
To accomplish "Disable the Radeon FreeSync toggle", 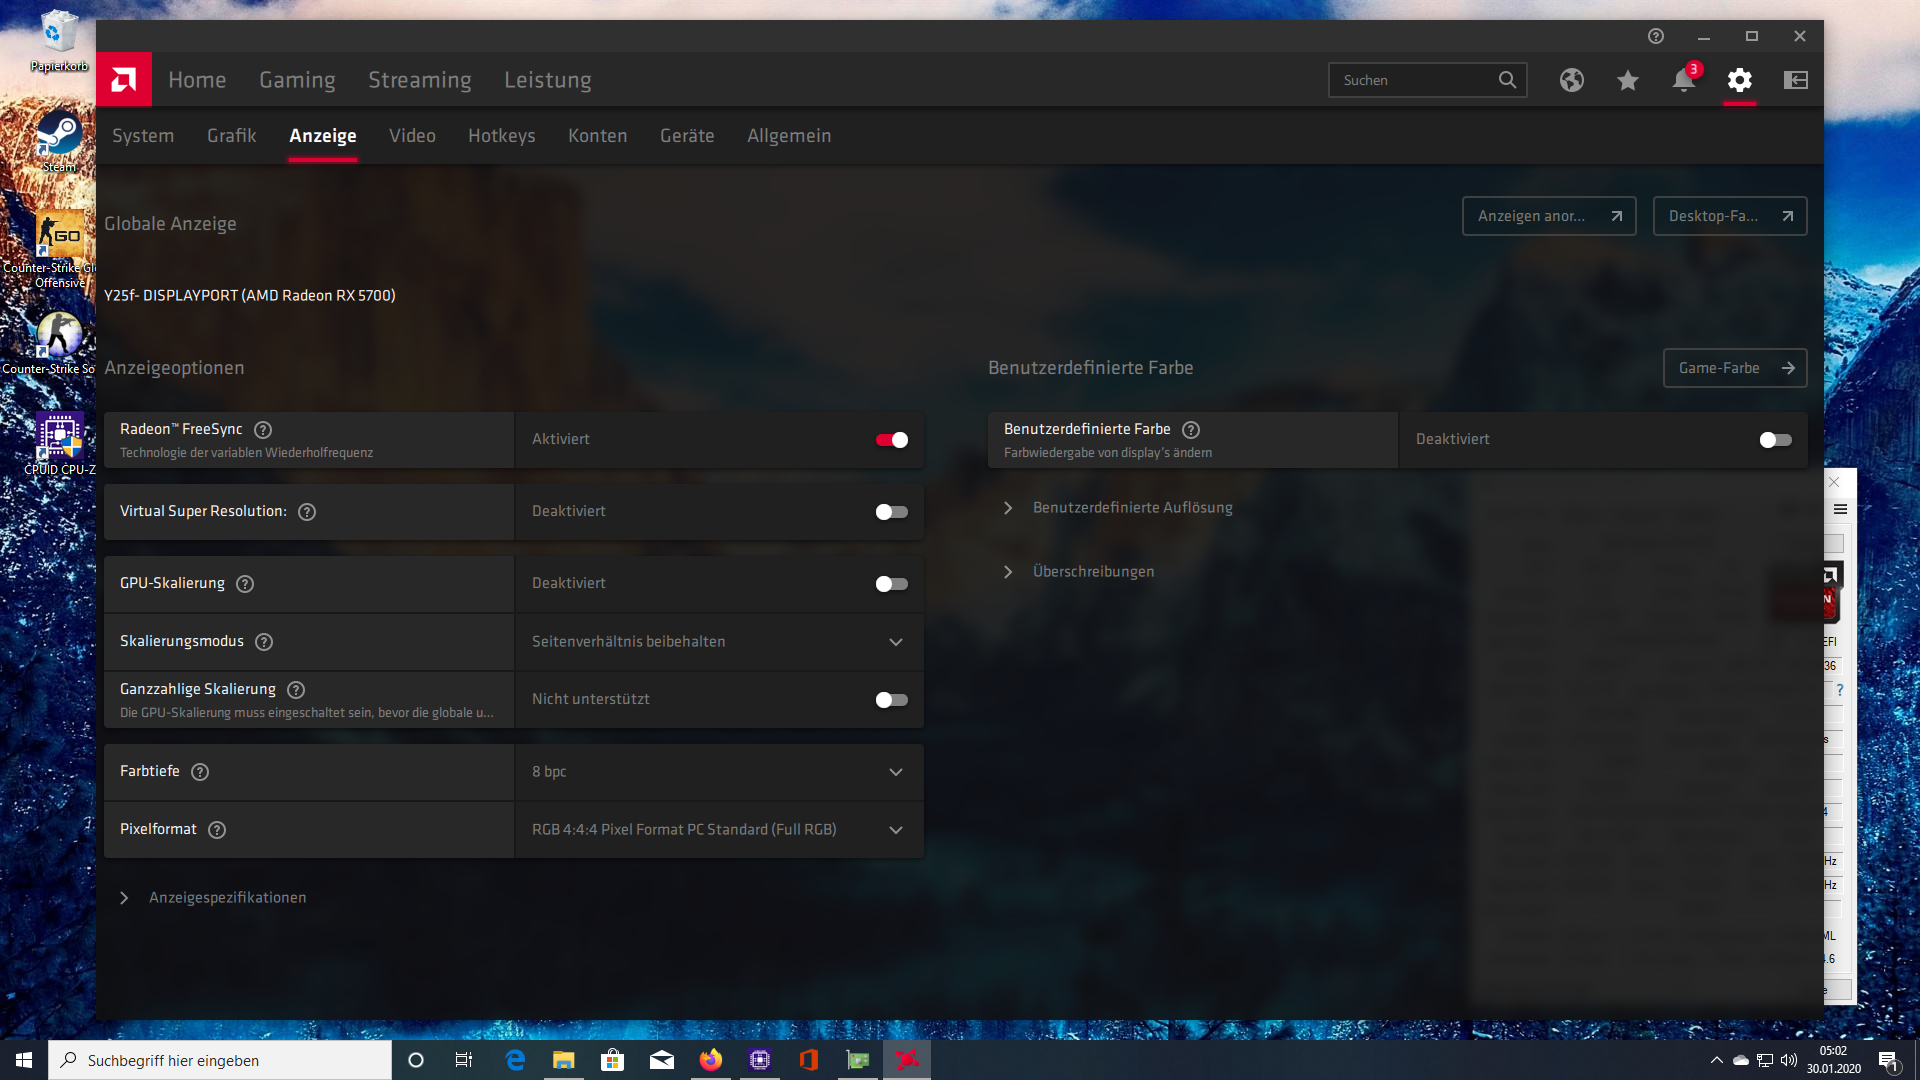I will pos(891,440).
